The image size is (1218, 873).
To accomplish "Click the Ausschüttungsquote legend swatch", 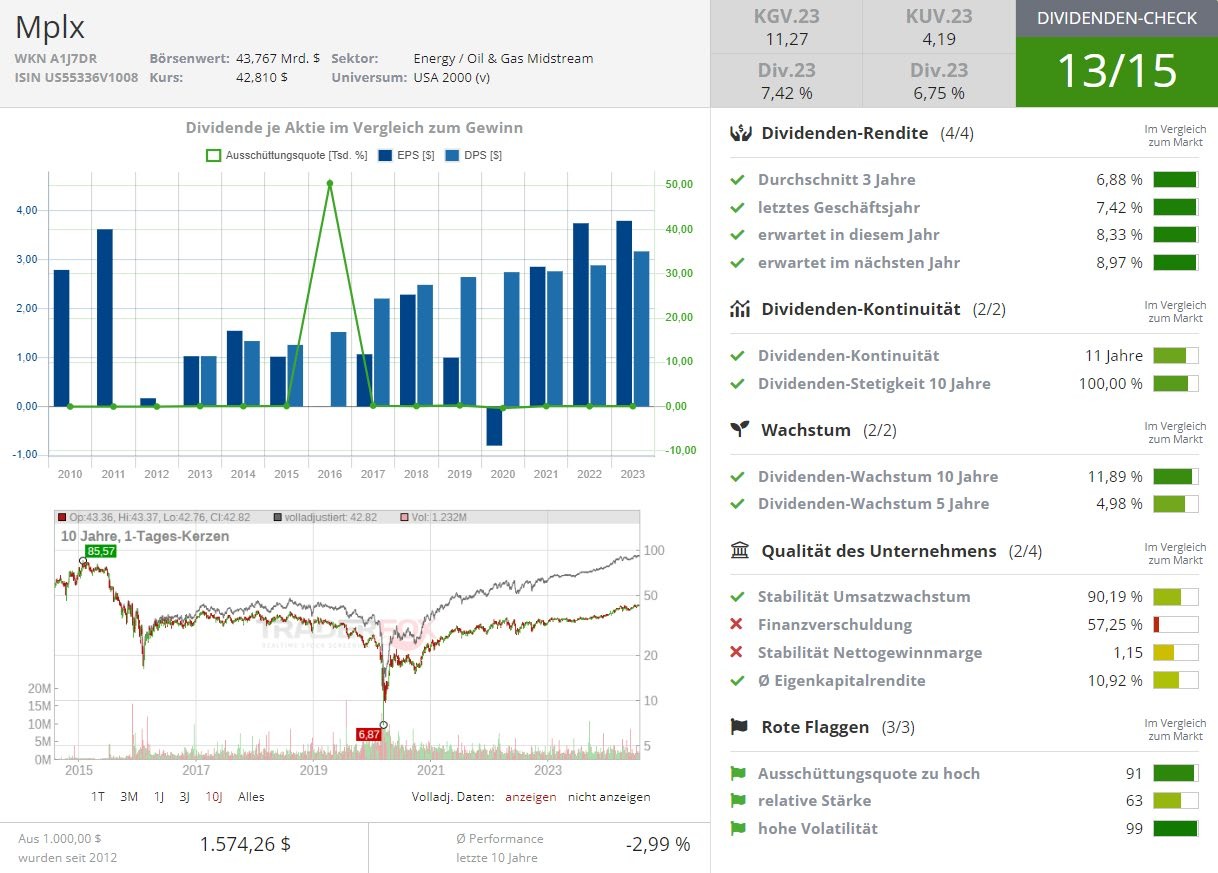I will [213, 156].
